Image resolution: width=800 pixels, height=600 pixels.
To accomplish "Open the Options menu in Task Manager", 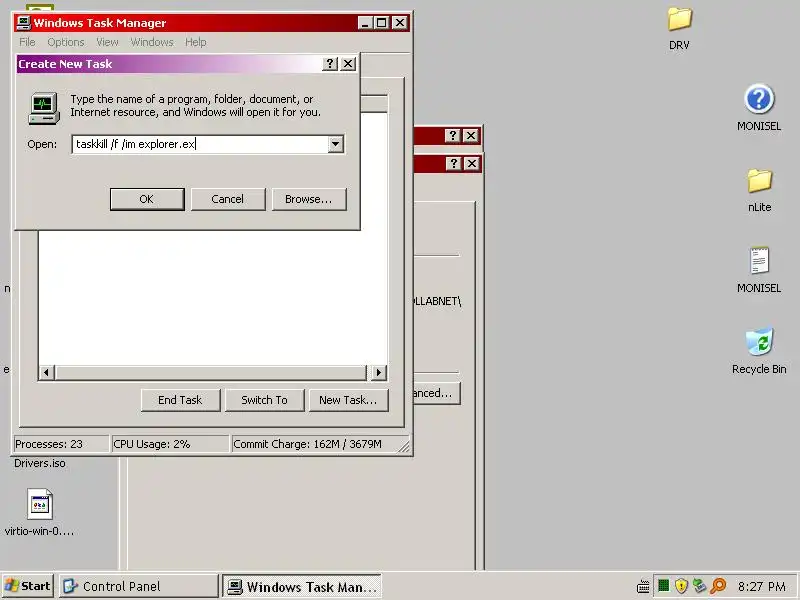I will (x=66, y=42).
